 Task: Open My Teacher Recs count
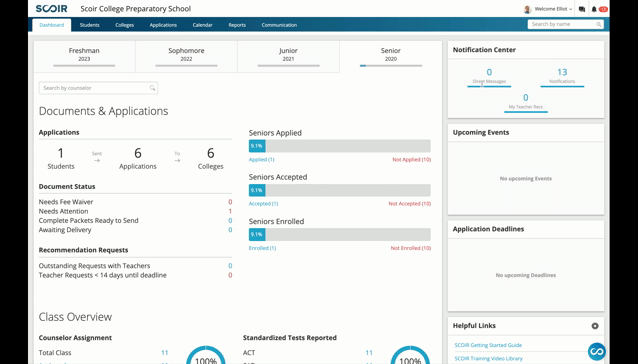pos(526,102)
